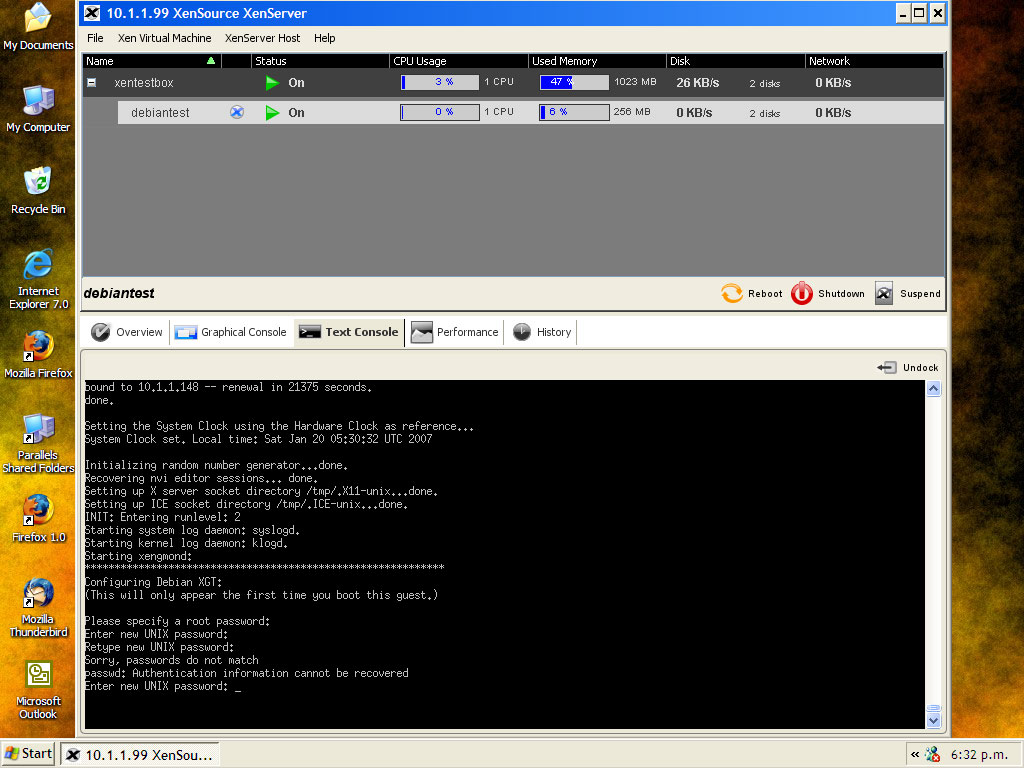Click the orange Reboot arrows icon
Screen dimensions: 1024x768
tap(731, 293)
